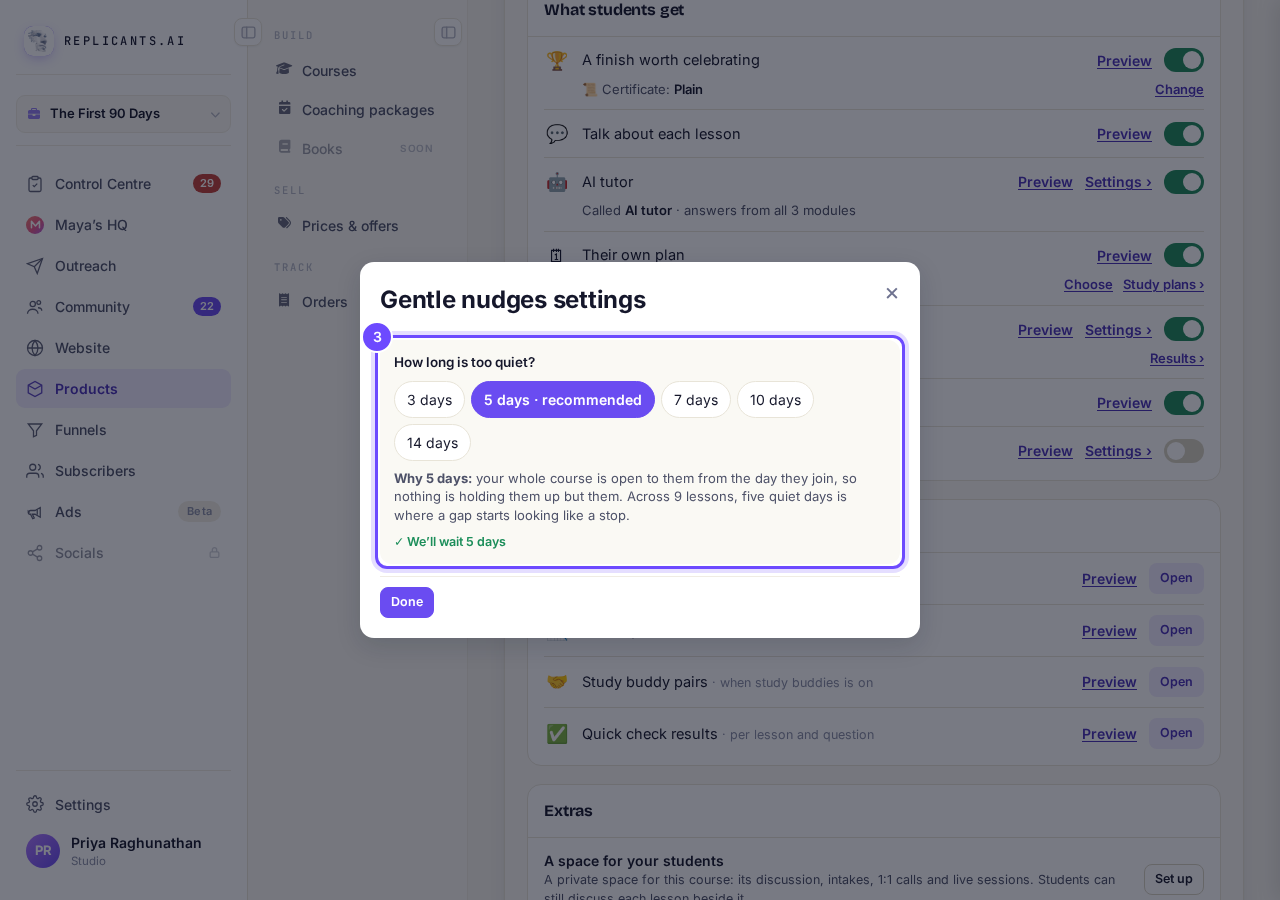
Task: Open Quick check results
Action: click(x=1176, y=733)
